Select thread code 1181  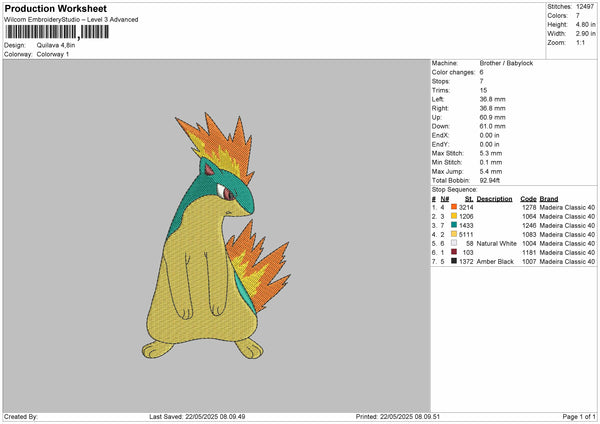[x=529, y=253]
